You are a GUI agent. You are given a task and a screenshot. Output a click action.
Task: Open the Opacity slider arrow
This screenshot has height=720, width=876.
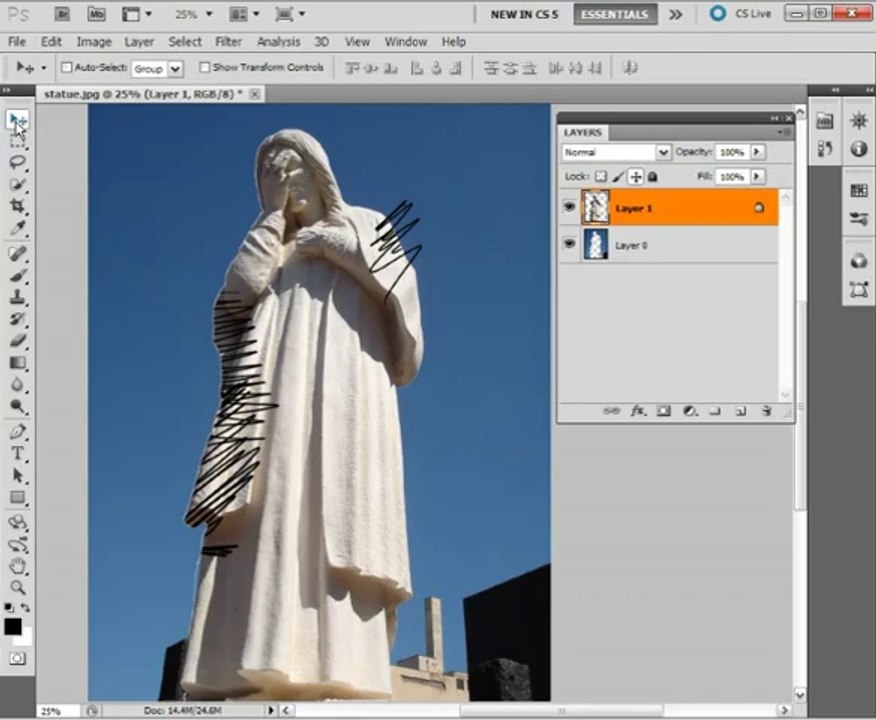(757, 152)
